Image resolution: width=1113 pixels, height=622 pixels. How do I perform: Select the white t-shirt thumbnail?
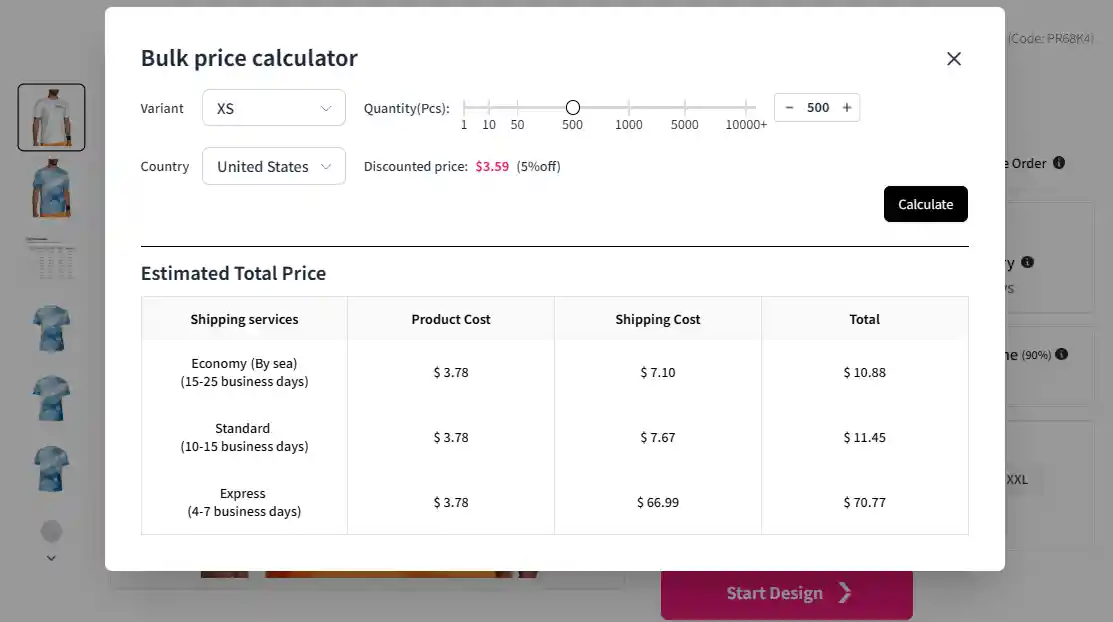[50, 117]
